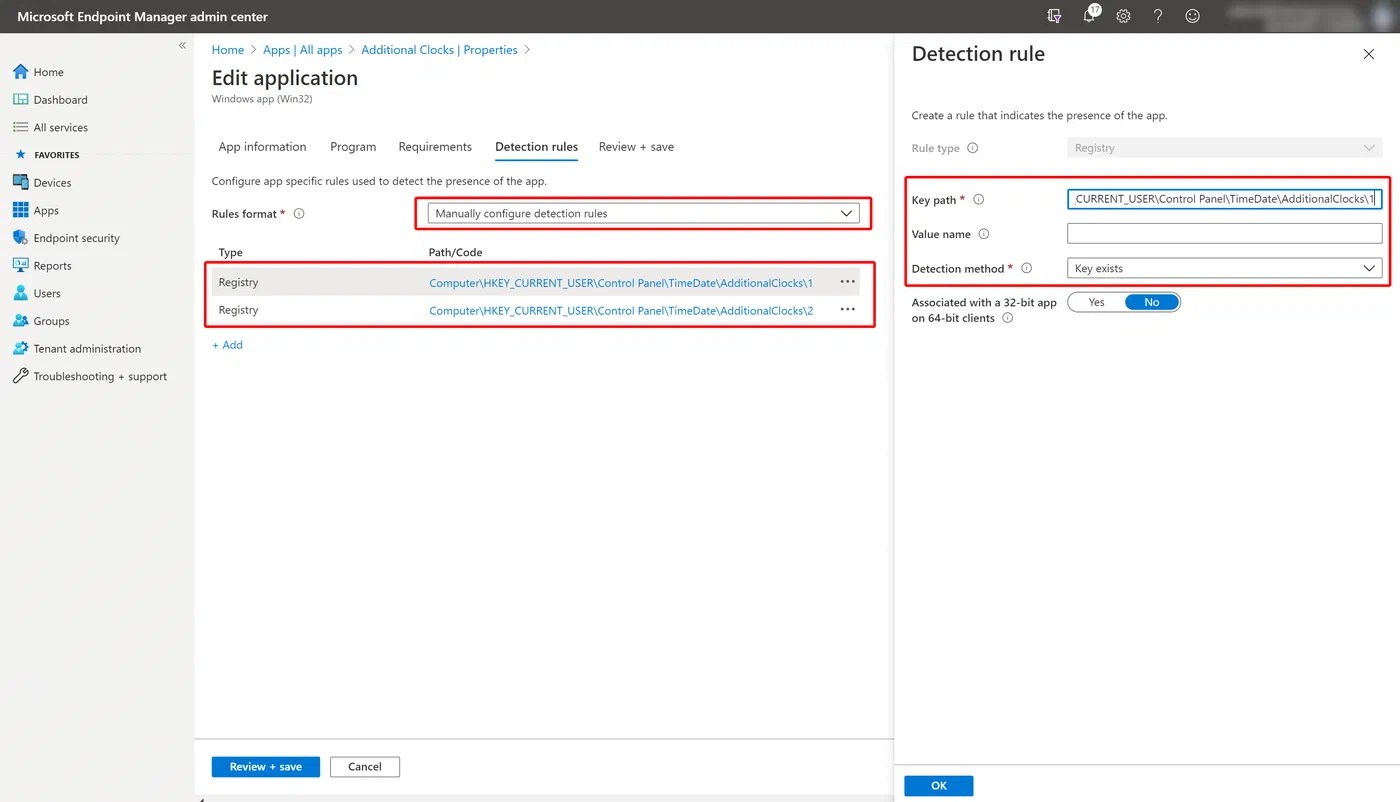Open Tenant administration in the sidebar
The image size is (1400, 802).
tap(87, 349)
